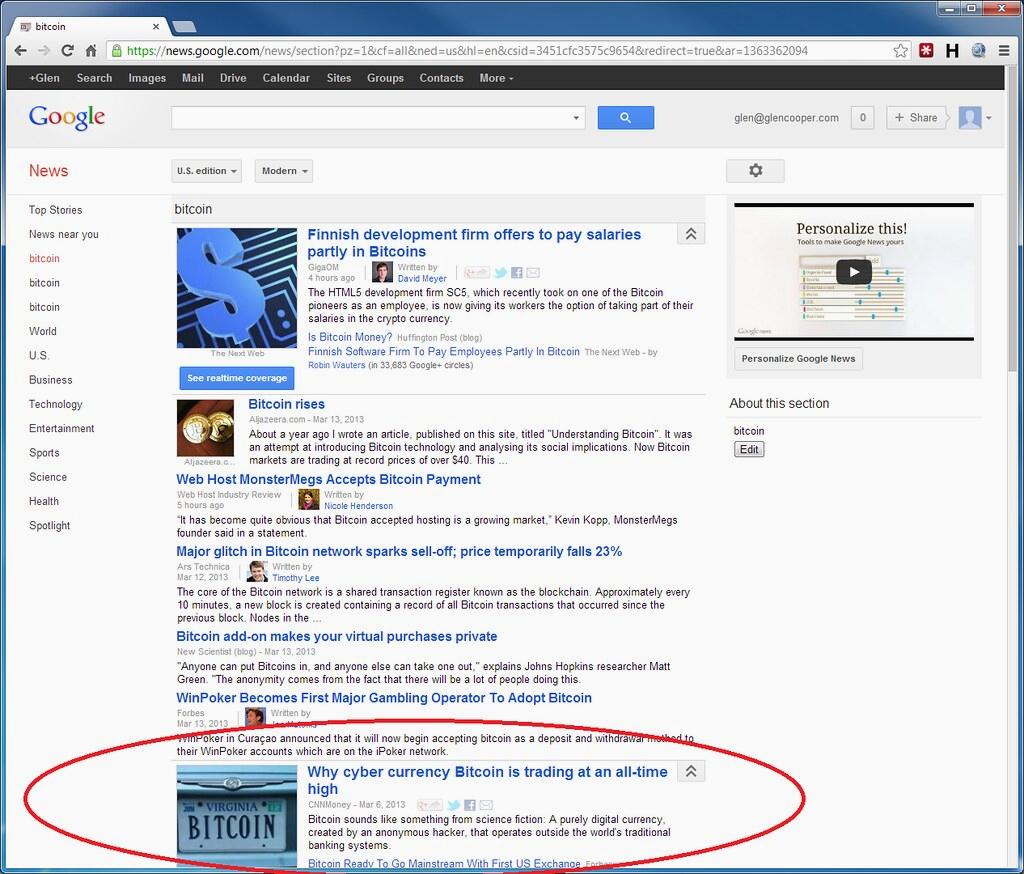The width and height of the screenshot is (1024, 874).
Task: Open the H extension icon
Action: coord(952,50)
